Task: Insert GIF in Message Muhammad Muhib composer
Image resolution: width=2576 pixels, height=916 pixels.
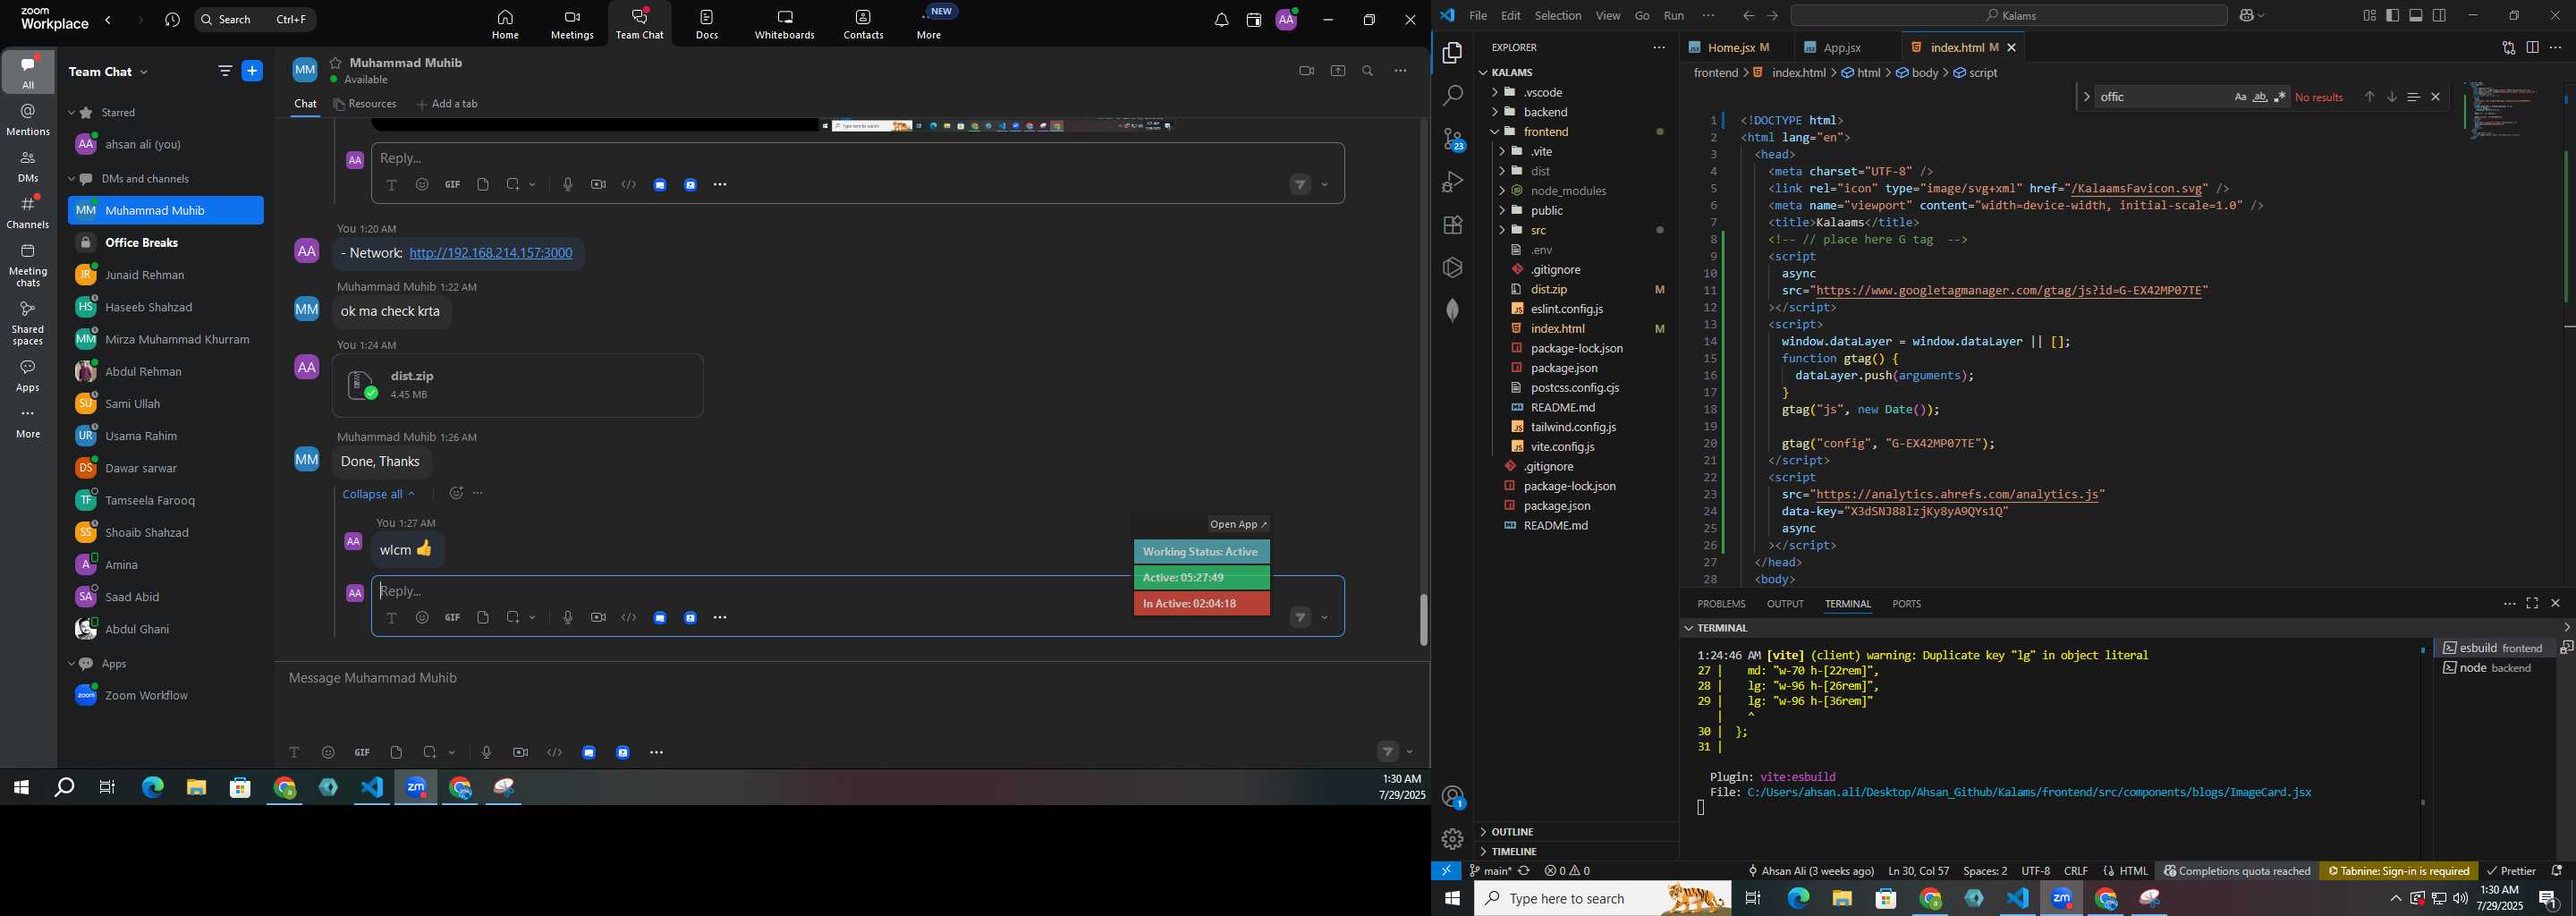Action: tap(362, 752)
